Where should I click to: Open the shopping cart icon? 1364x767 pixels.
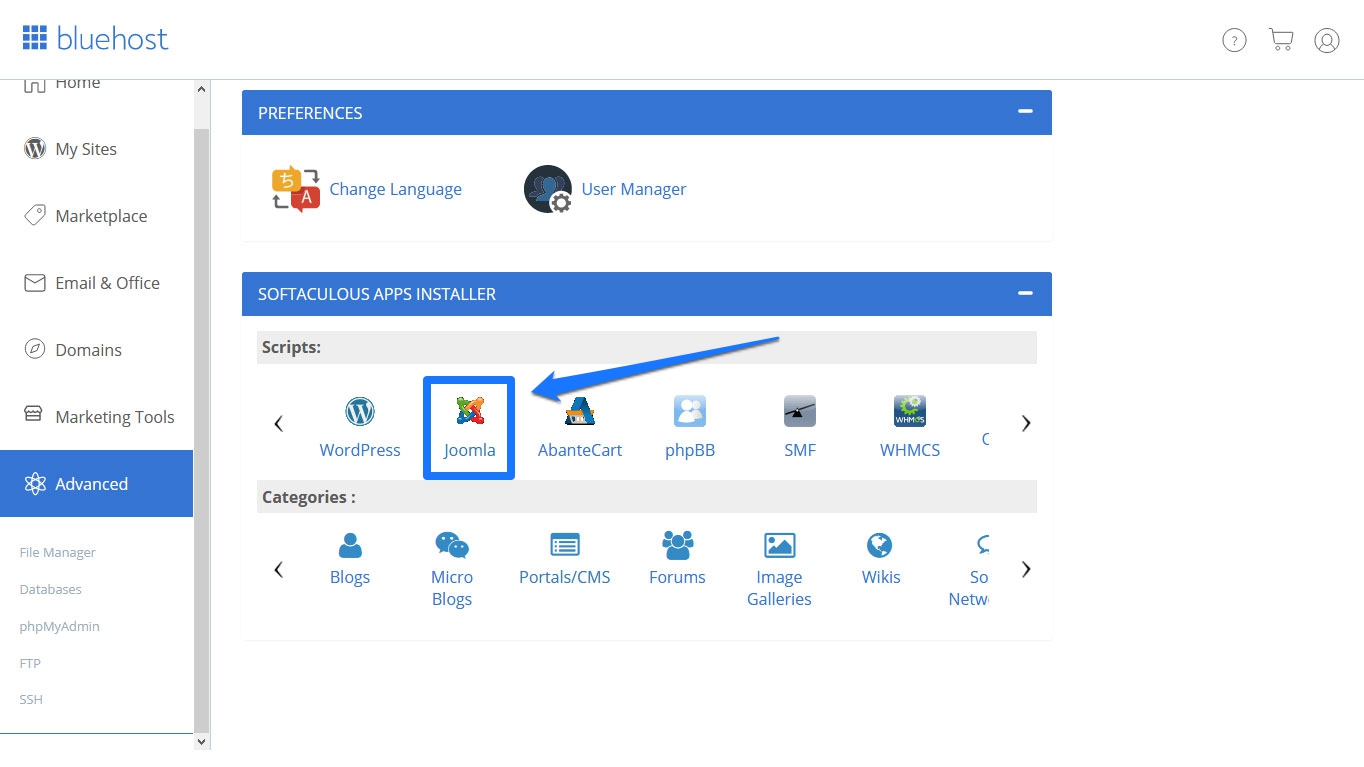[x=1281, y=39]
